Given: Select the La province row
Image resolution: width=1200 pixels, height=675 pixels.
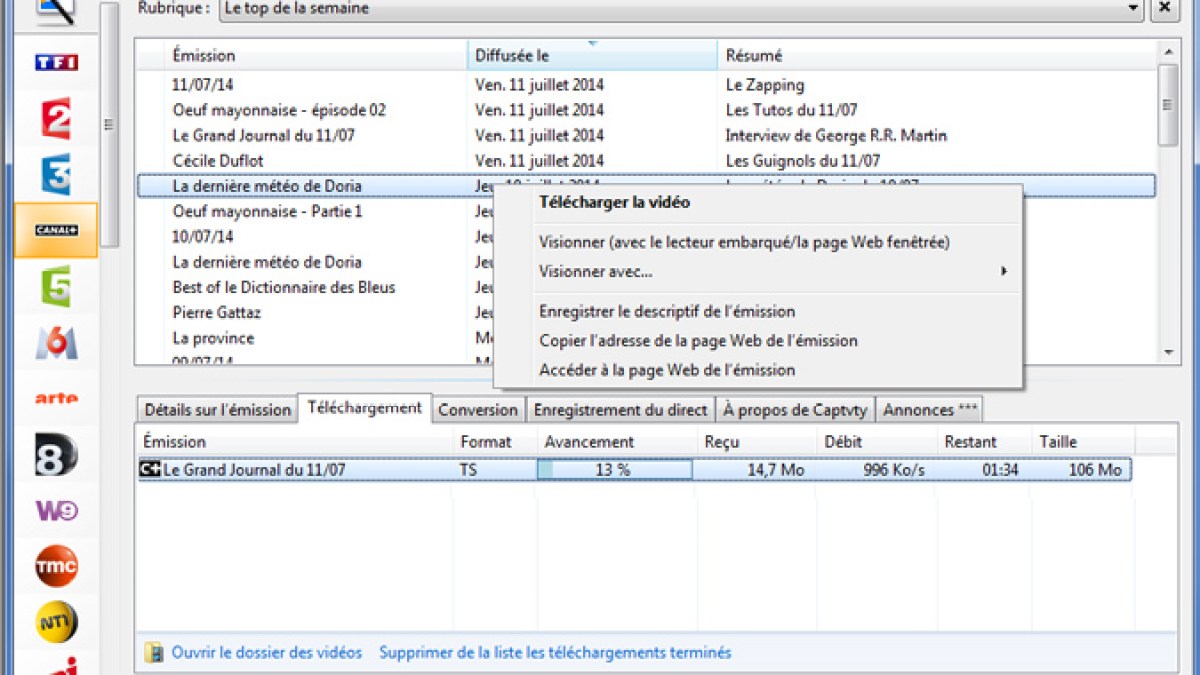Looking at the screenshot, I should click(x=315, y=338).
